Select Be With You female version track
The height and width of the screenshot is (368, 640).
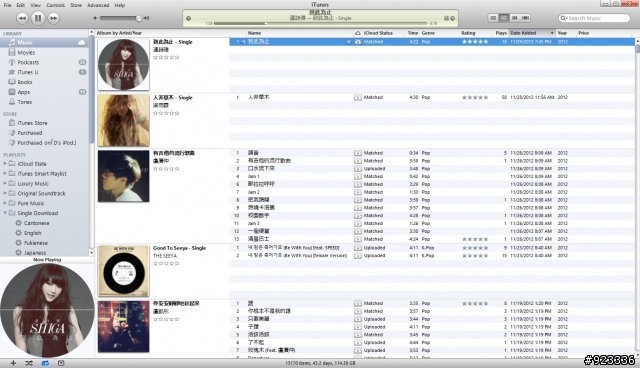coord(432,256)
